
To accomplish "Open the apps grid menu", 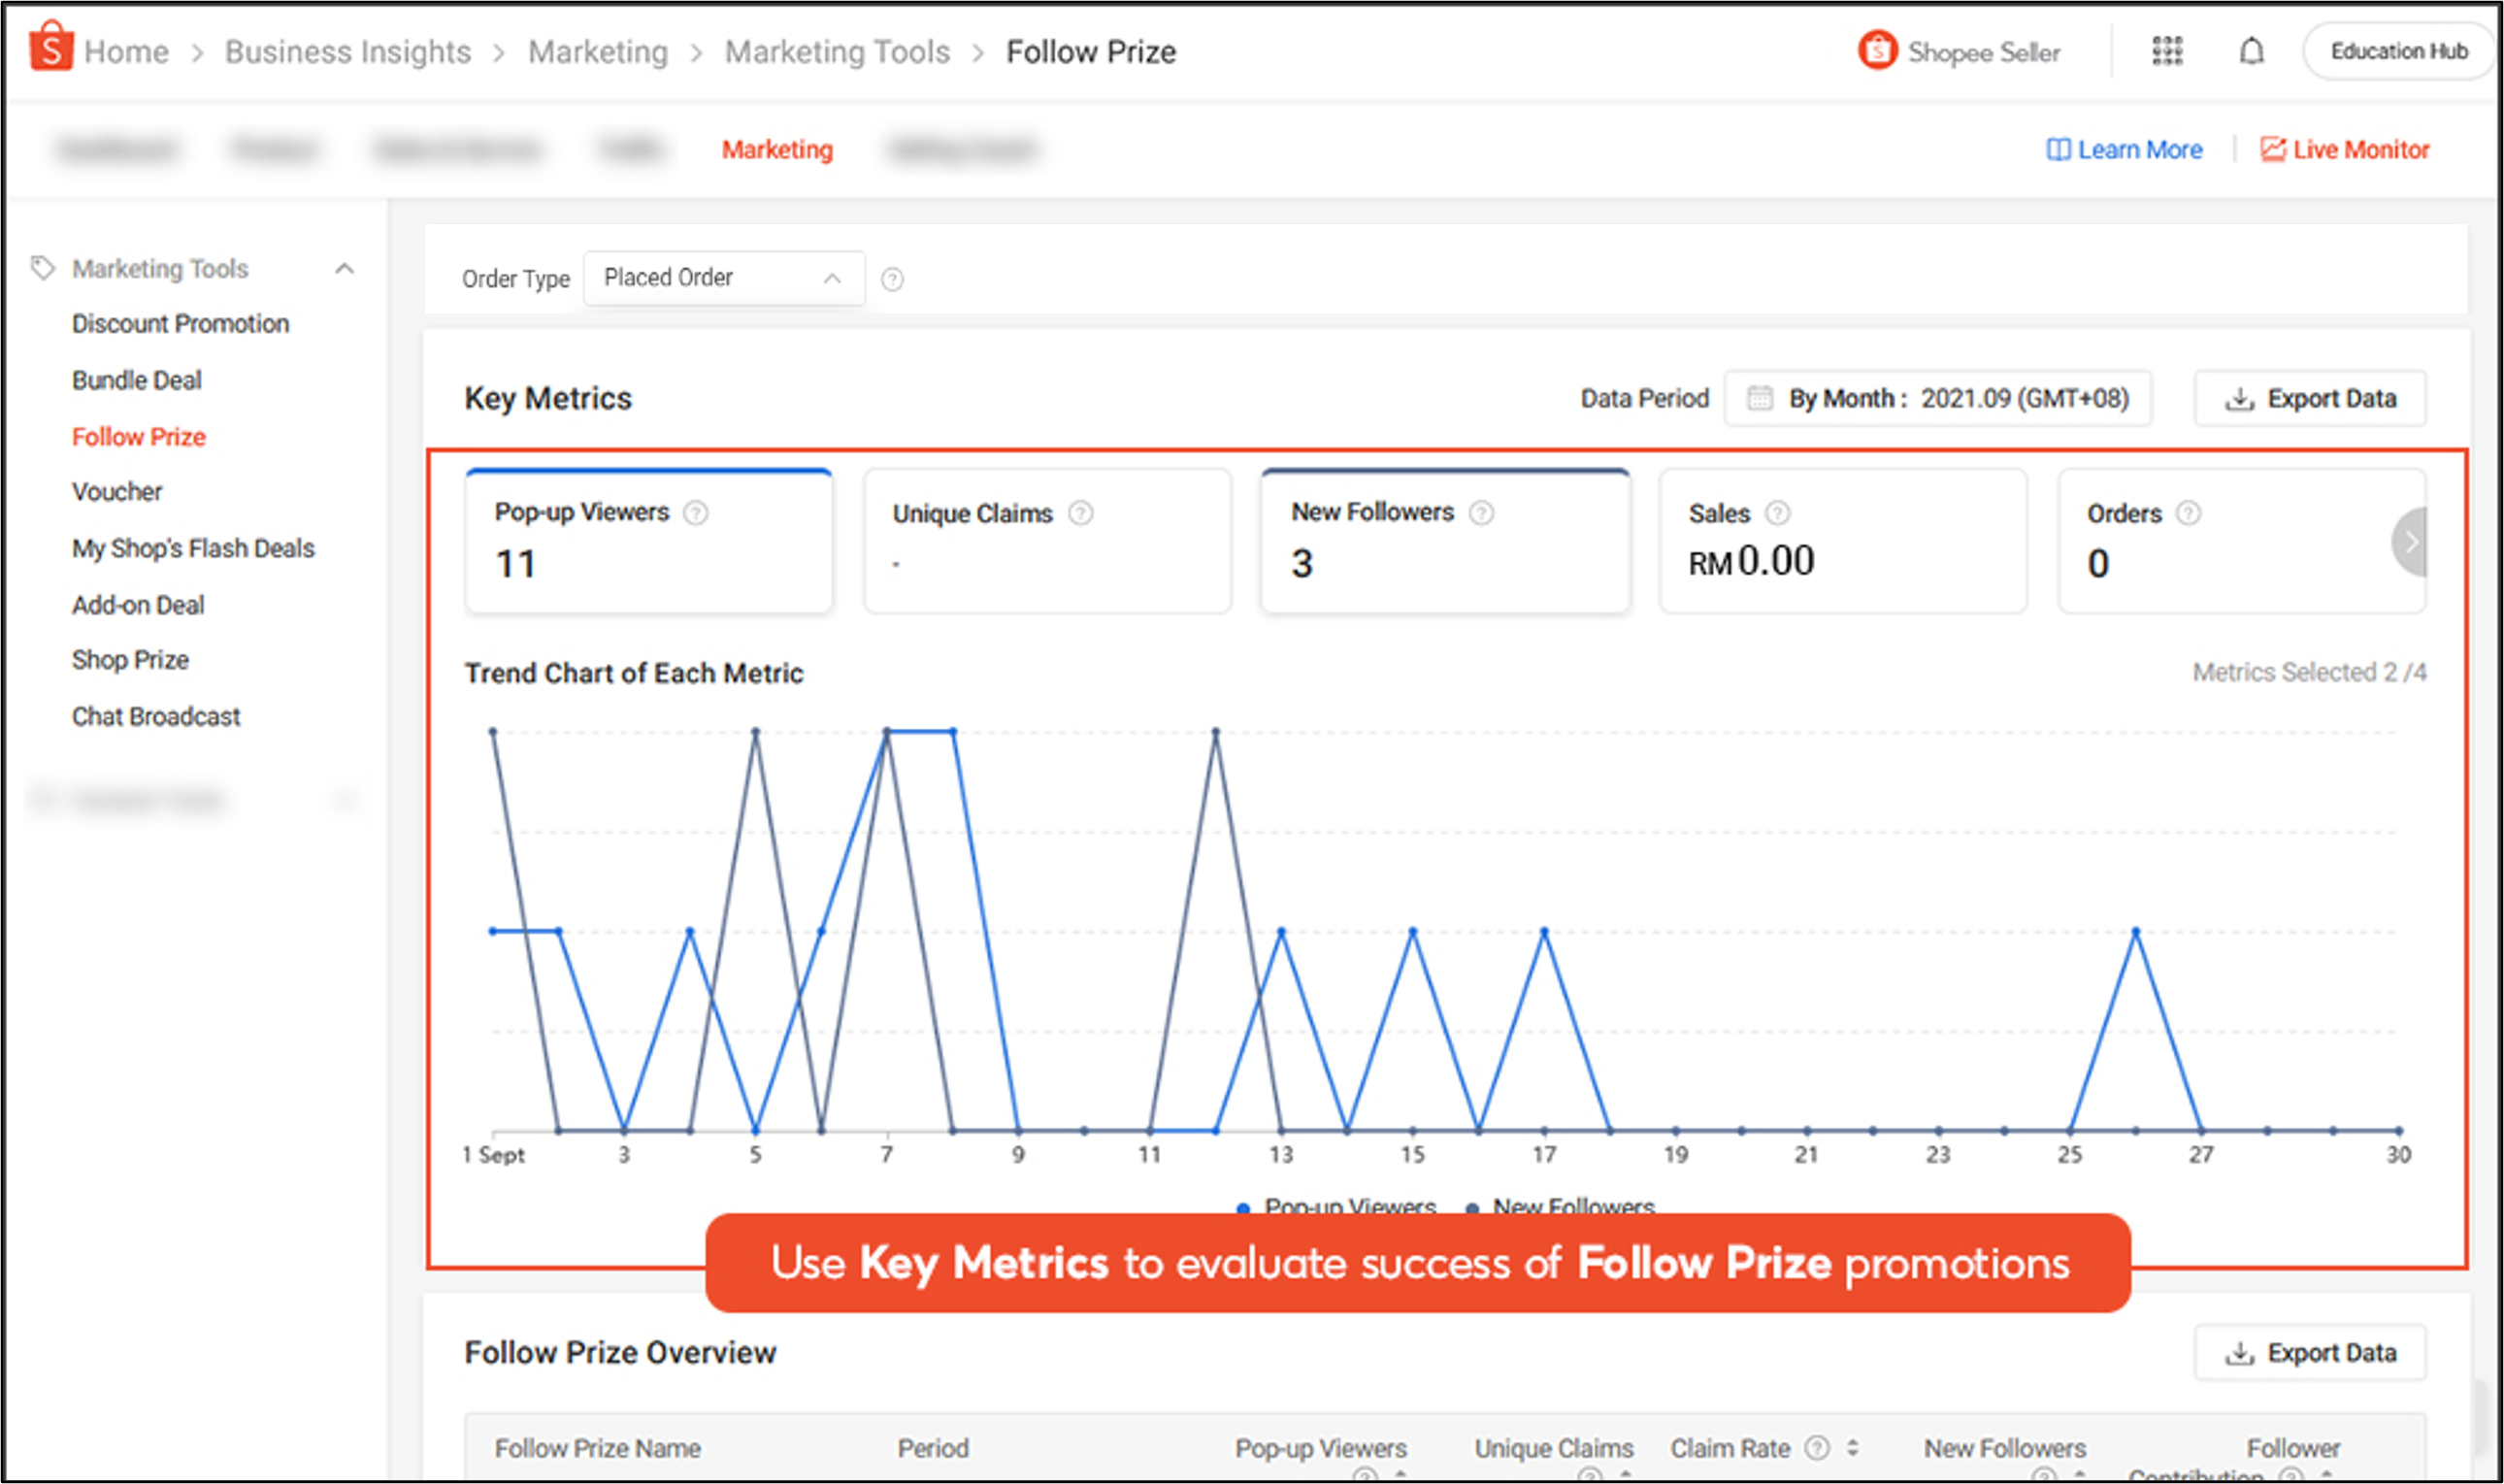I will [2166, 50].
